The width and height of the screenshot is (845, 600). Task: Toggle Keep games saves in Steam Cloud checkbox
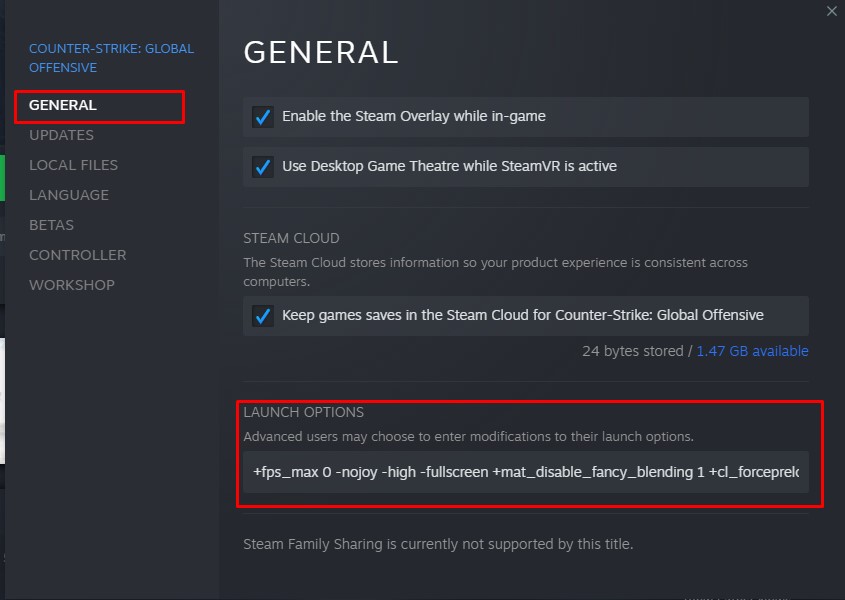coord(263,316)
